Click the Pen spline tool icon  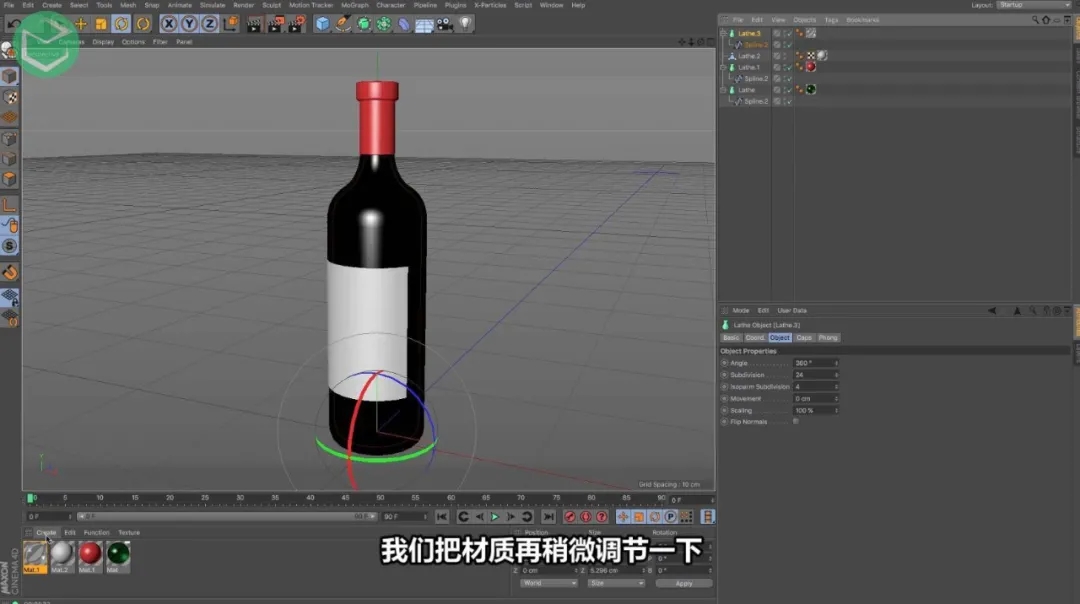tap(342, 23)
